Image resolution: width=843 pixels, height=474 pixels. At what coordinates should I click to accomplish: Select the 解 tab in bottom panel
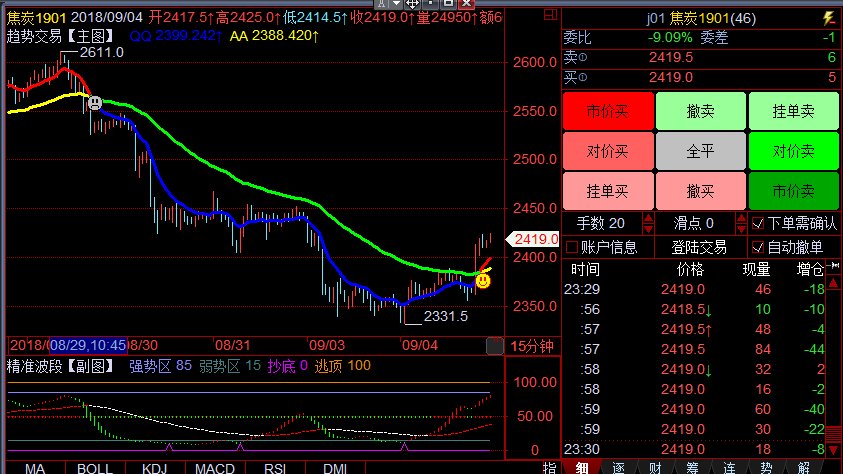click(x=803, y=468)
